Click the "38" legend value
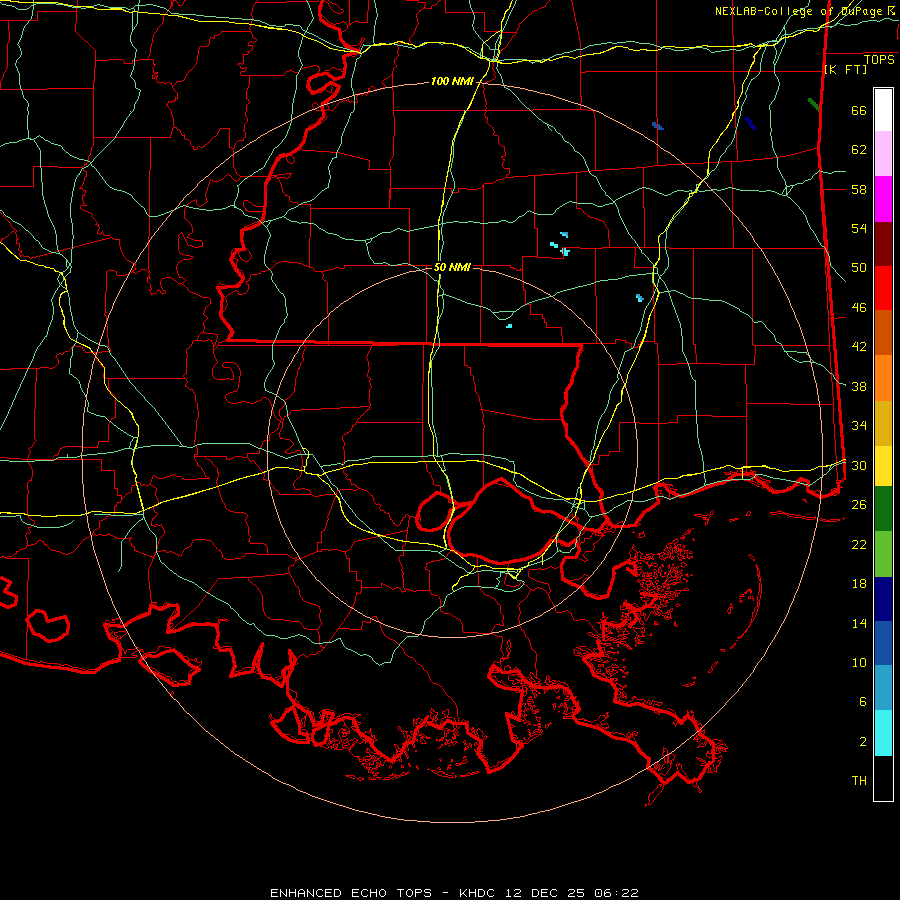This screenshot has width=900, height=900. click(x=859, y=386)
